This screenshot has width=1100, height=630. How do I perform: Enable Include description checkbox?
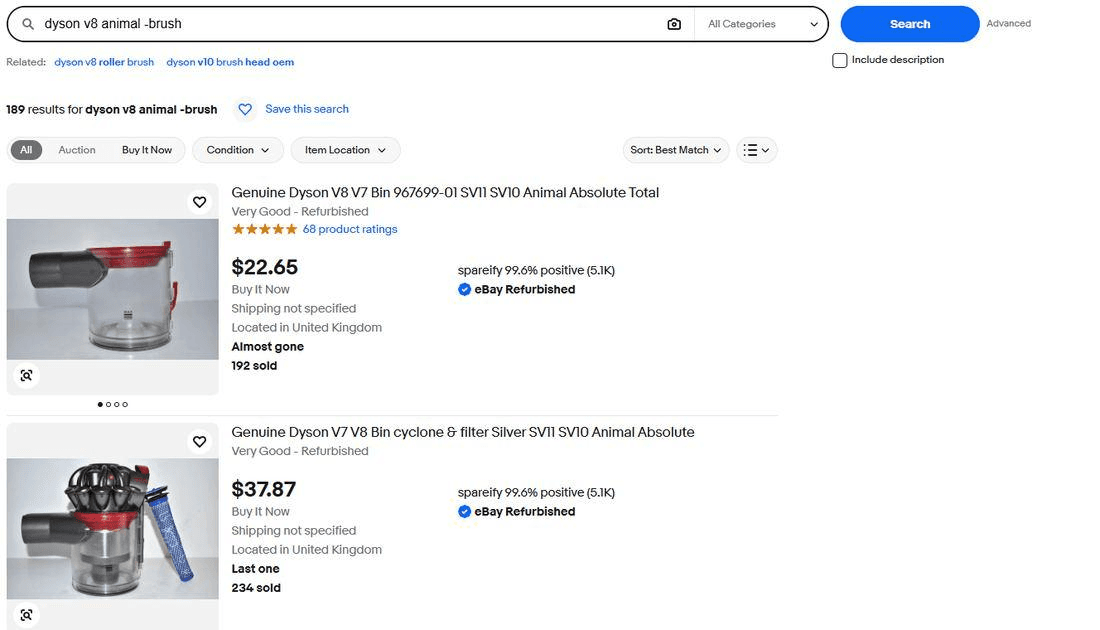coord(839,60)
